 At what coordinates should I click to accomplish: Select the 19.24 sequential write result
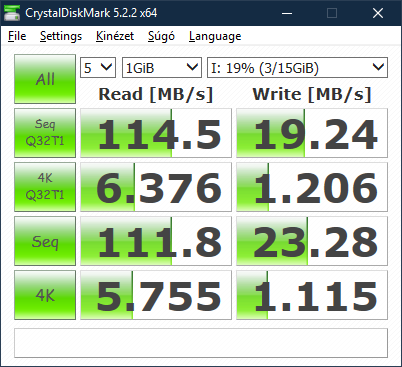pos(312,133)
